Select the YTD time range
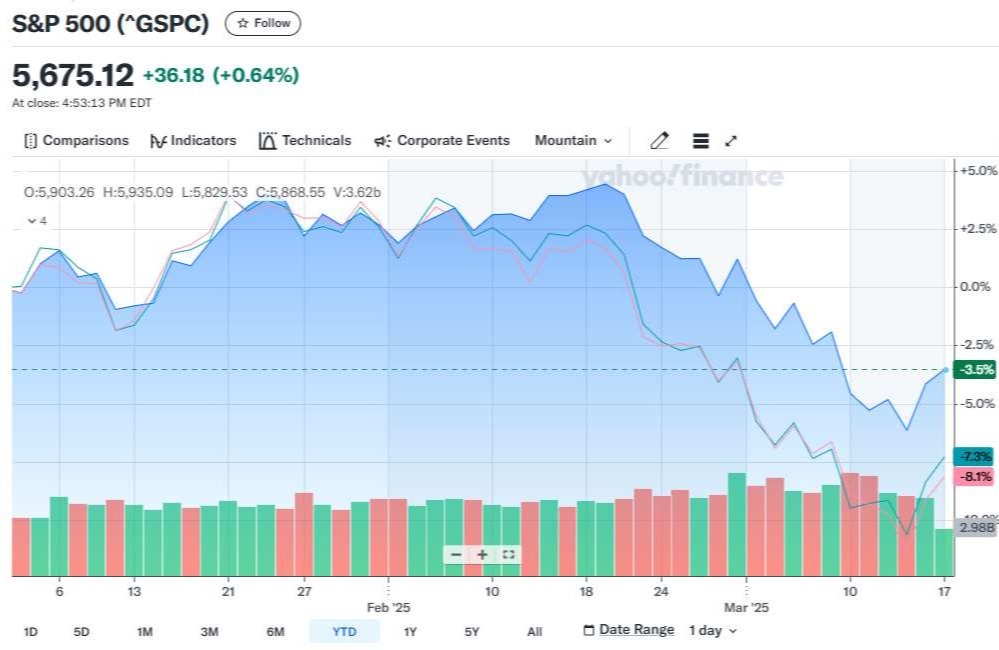999x650 pixels. pyautogui.click(x=344, y=632)
